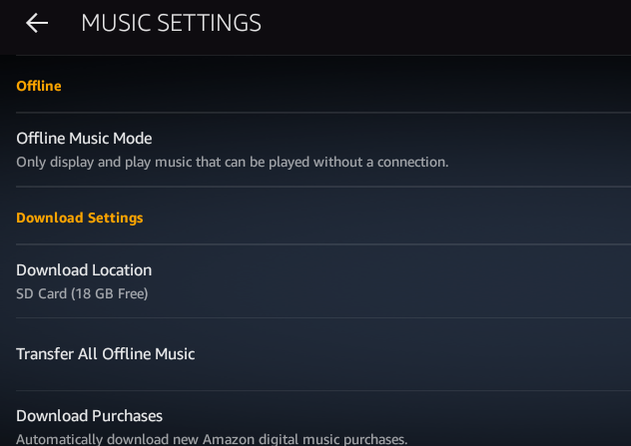
Task: Open the Download Location setting
Action: [x=84, y=270]
